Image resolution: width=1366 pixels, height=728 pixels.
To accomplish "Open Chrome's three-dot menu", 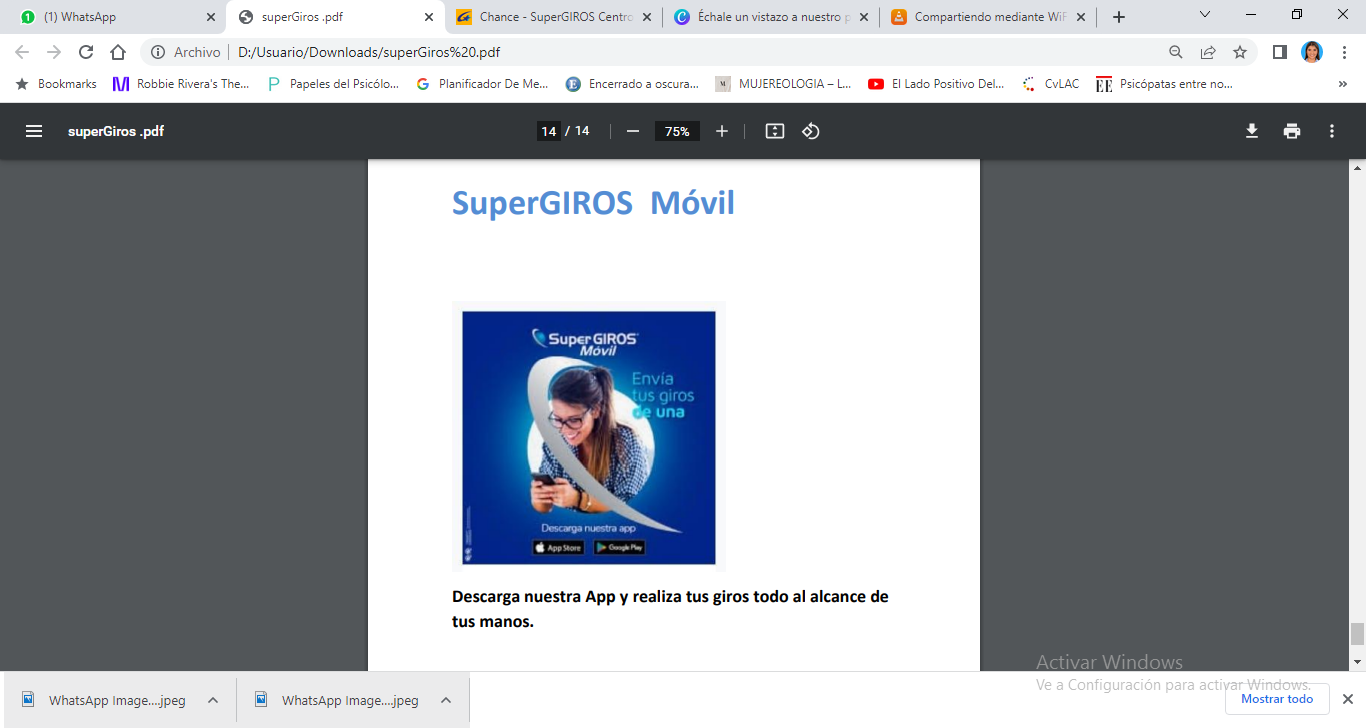I will coord(1344,52).
